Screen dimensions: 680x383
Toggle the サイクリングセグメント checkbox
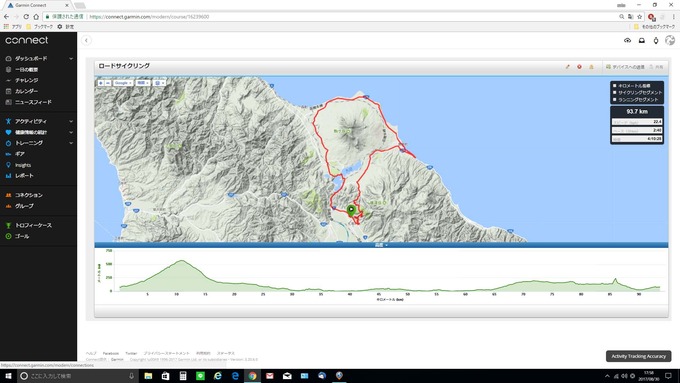coord(615,92)
